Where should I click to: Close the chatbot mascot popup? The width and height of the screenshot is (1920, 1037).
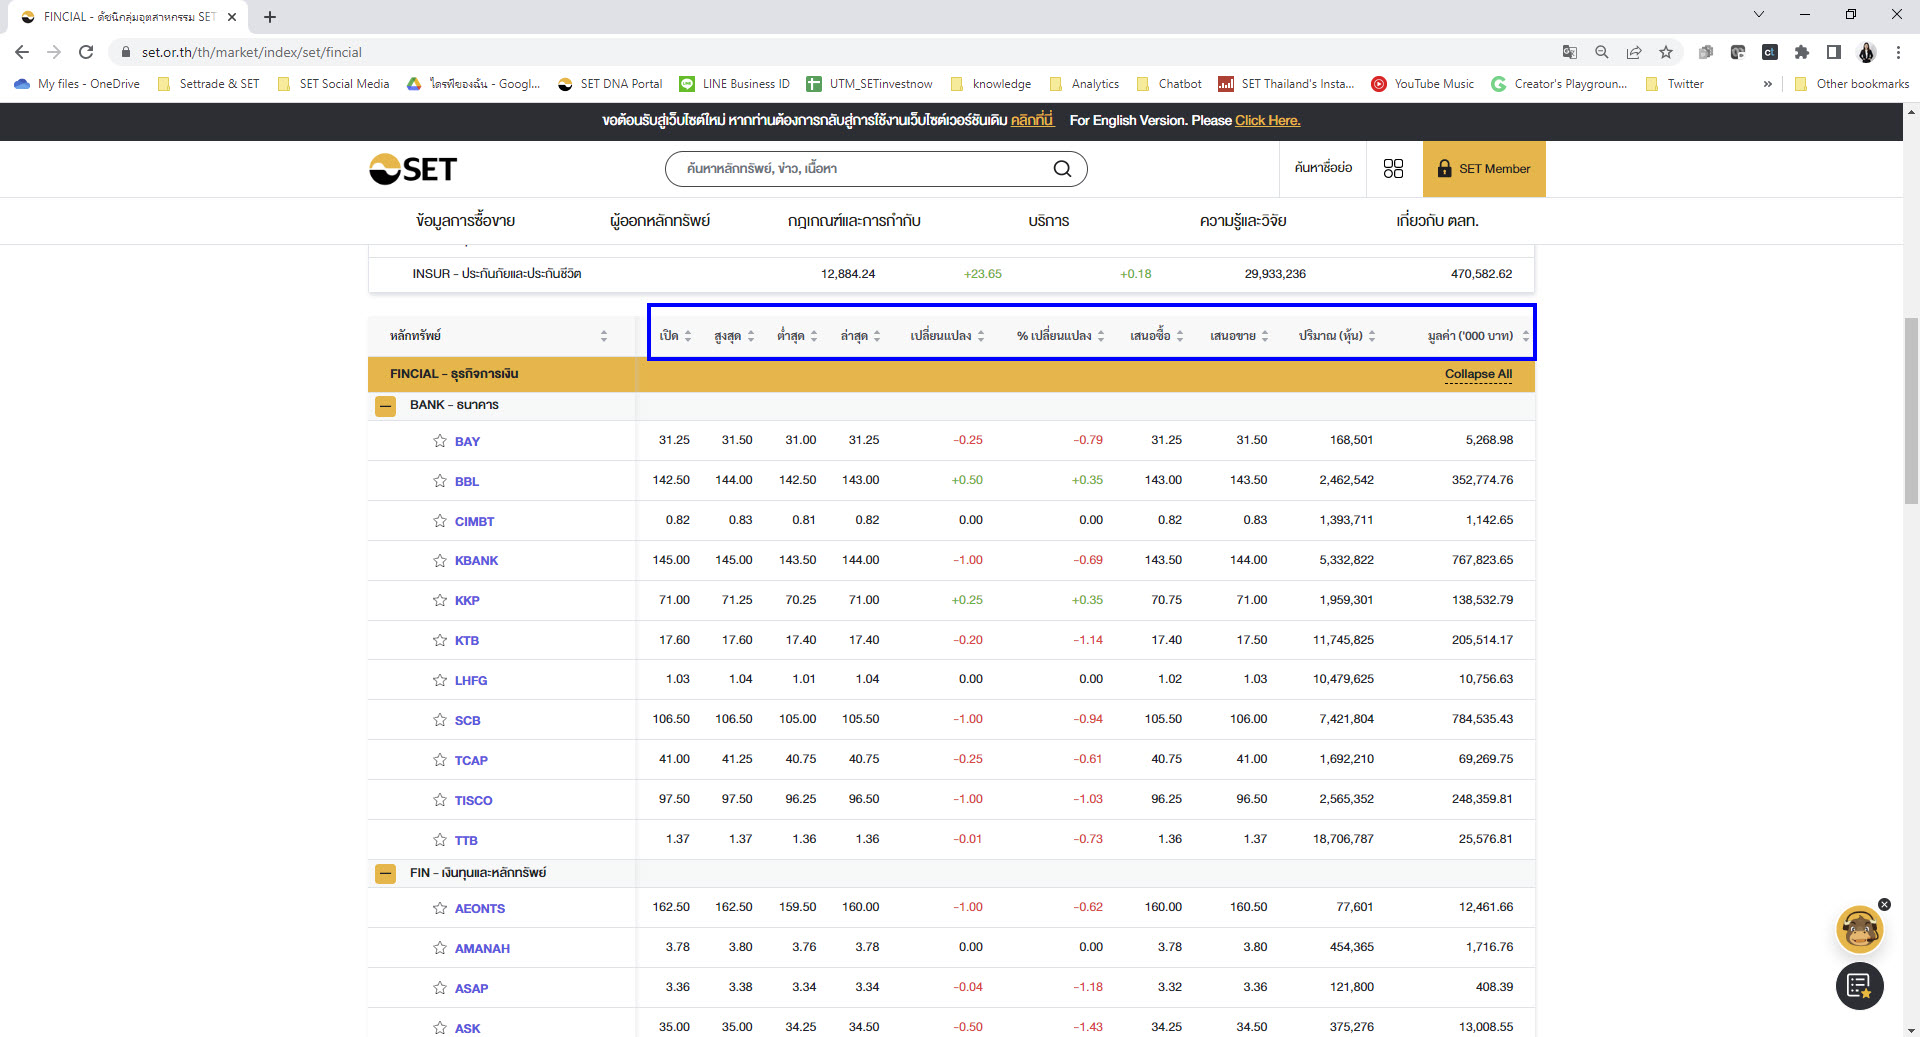(x=1884, y=904)
